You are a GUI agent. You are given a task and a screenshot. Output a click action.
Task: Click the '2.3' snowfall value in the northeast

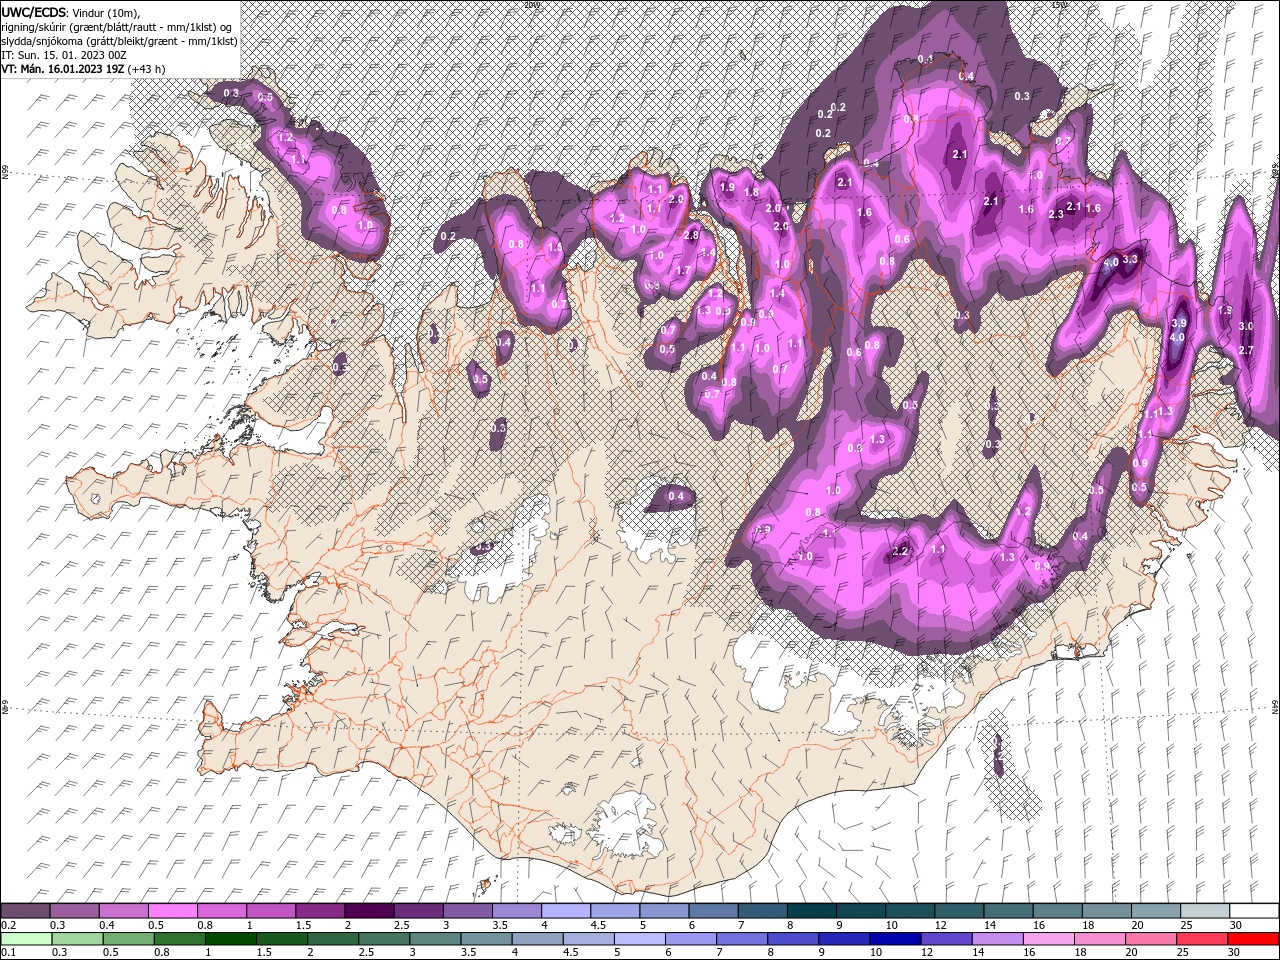(1056, 215)
